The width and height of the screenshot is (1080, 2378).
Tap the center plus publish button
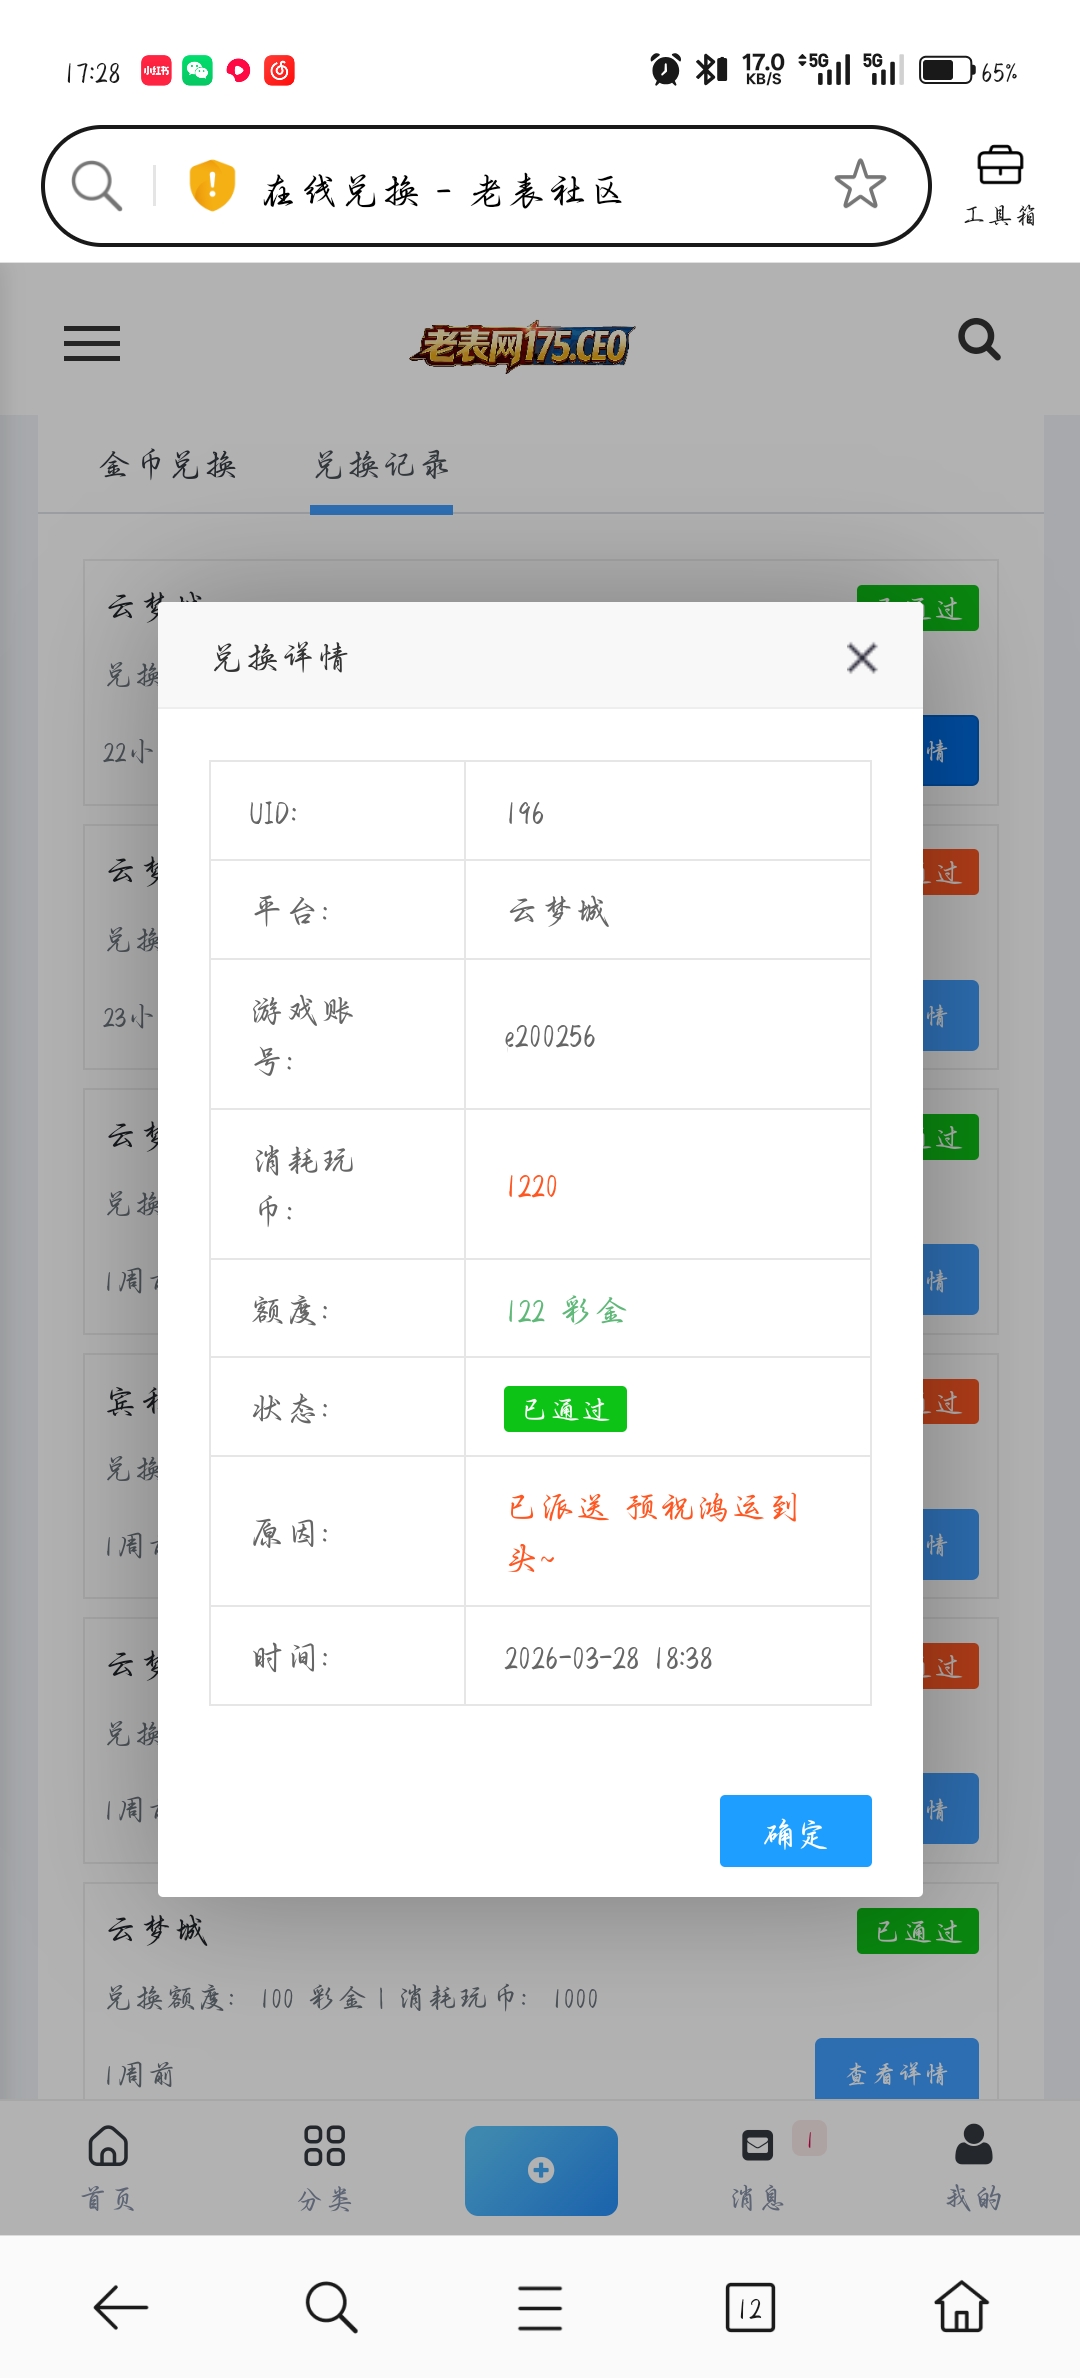(541, 2170)
